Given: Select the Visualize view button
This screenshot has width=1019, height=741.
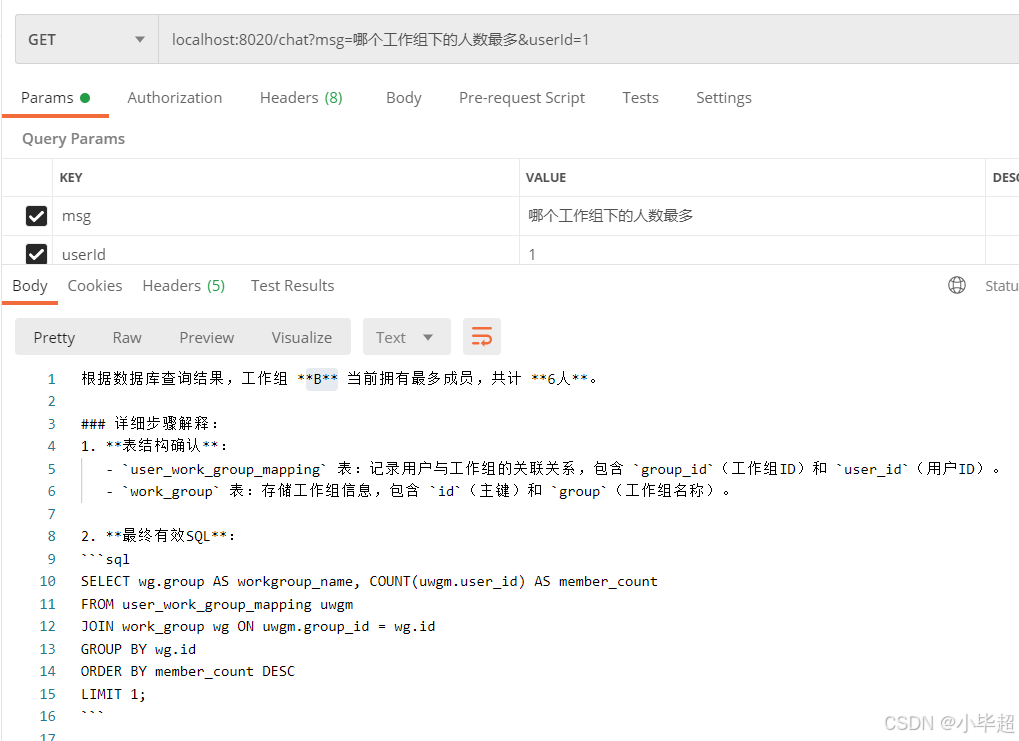Looking at the screenshot, I should click(x=302, y=337).
